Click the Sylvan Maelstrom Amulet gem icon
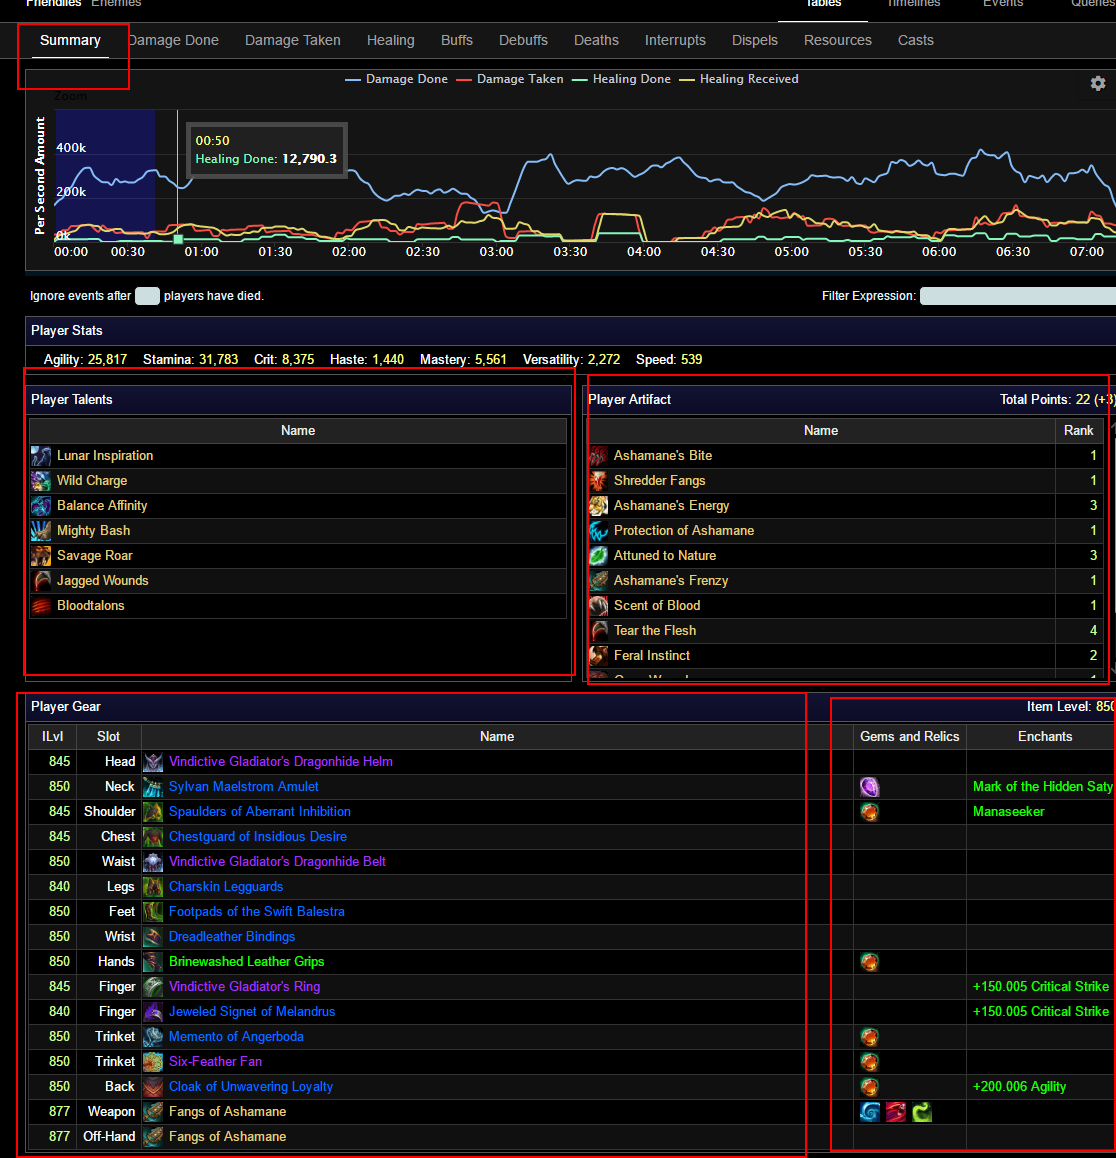The width and height of the screenshot is (1116, 1158). pos(869,787)
